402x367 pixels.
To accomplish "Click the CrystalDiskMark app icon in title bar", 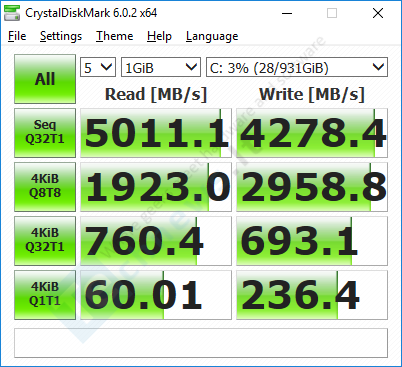I will click(x=12, y=13).
